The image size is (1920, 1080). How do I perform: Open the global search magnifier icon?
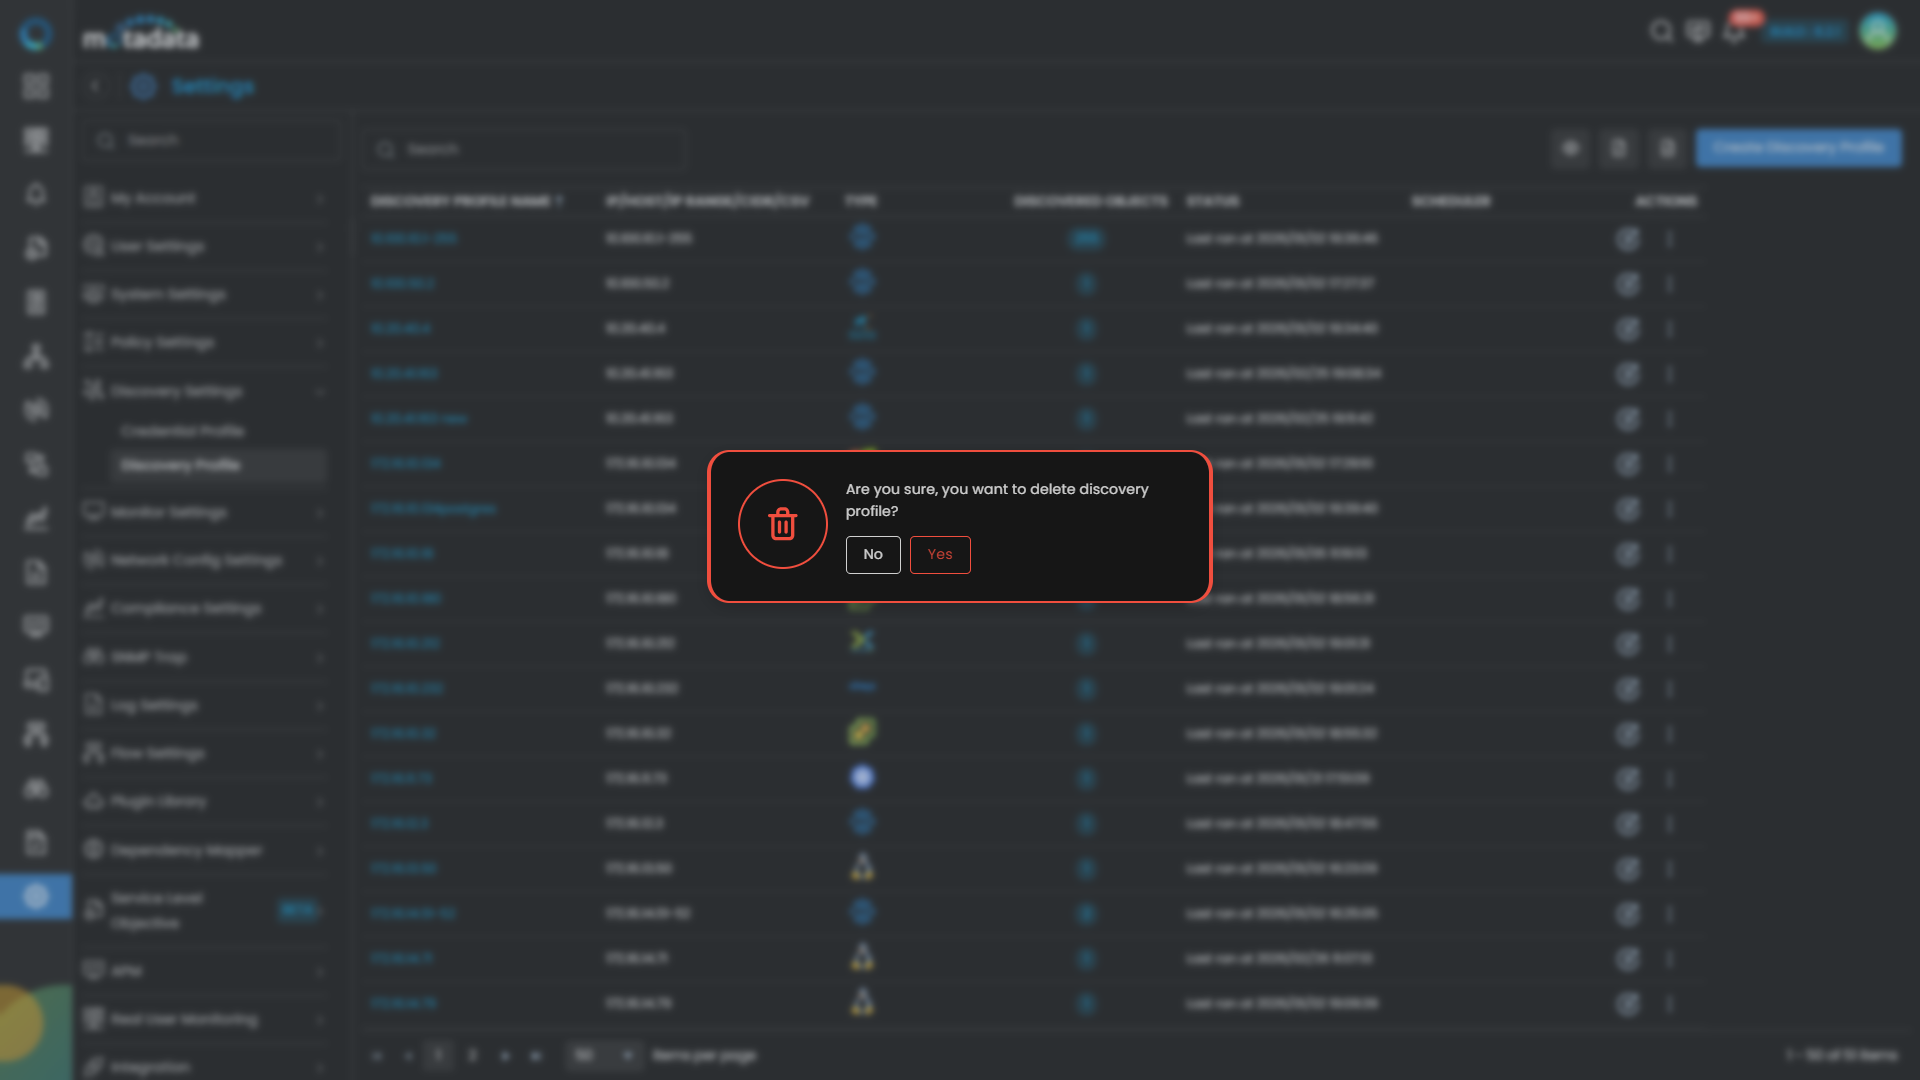tap(1661, 32)
